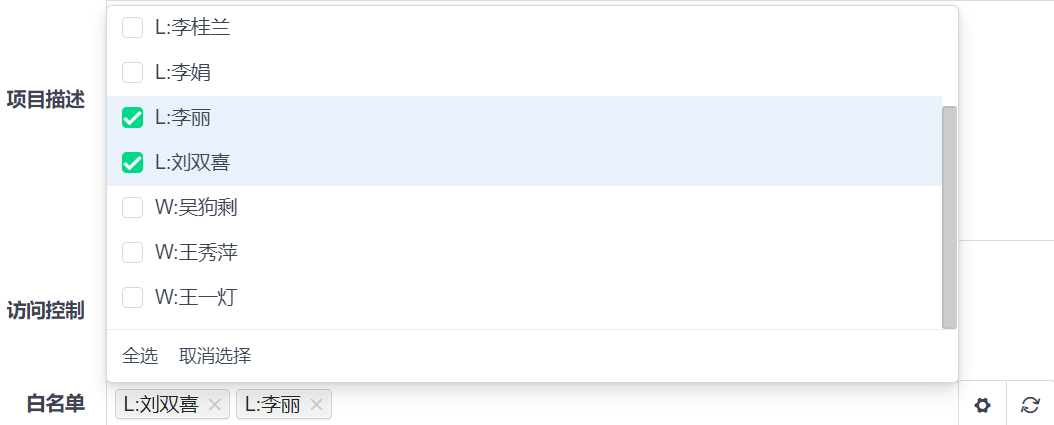Click the dropdown list vertical scrollbar thumb
1054x425 pixels.
coord(949,217)
